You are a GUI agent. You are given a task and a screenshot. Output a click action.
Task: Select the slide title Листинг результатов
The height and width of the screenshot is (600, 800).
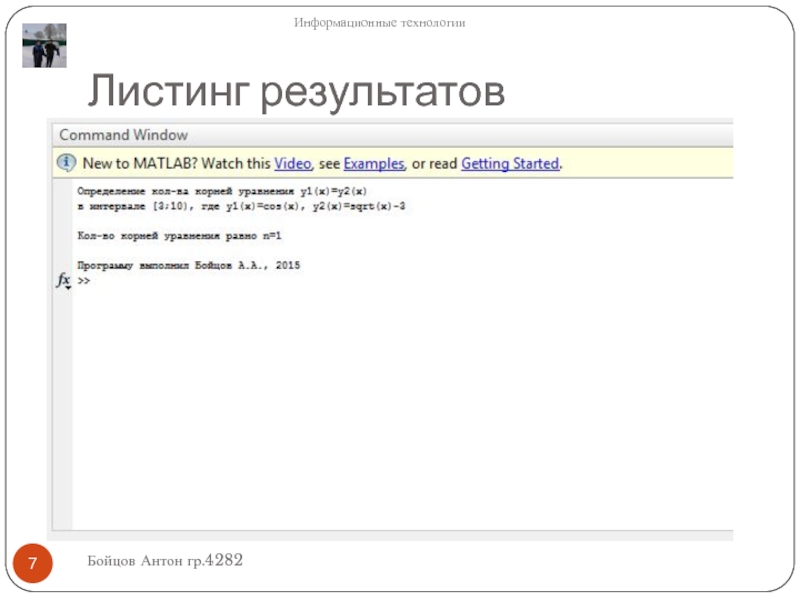tap(296, 92)
